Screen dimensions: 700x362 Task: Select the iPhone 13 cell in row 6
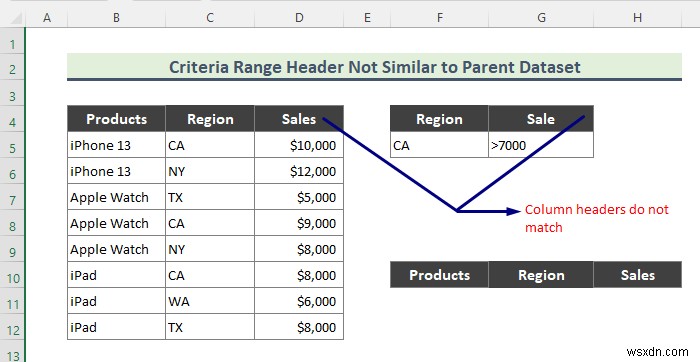coord(116,171)
